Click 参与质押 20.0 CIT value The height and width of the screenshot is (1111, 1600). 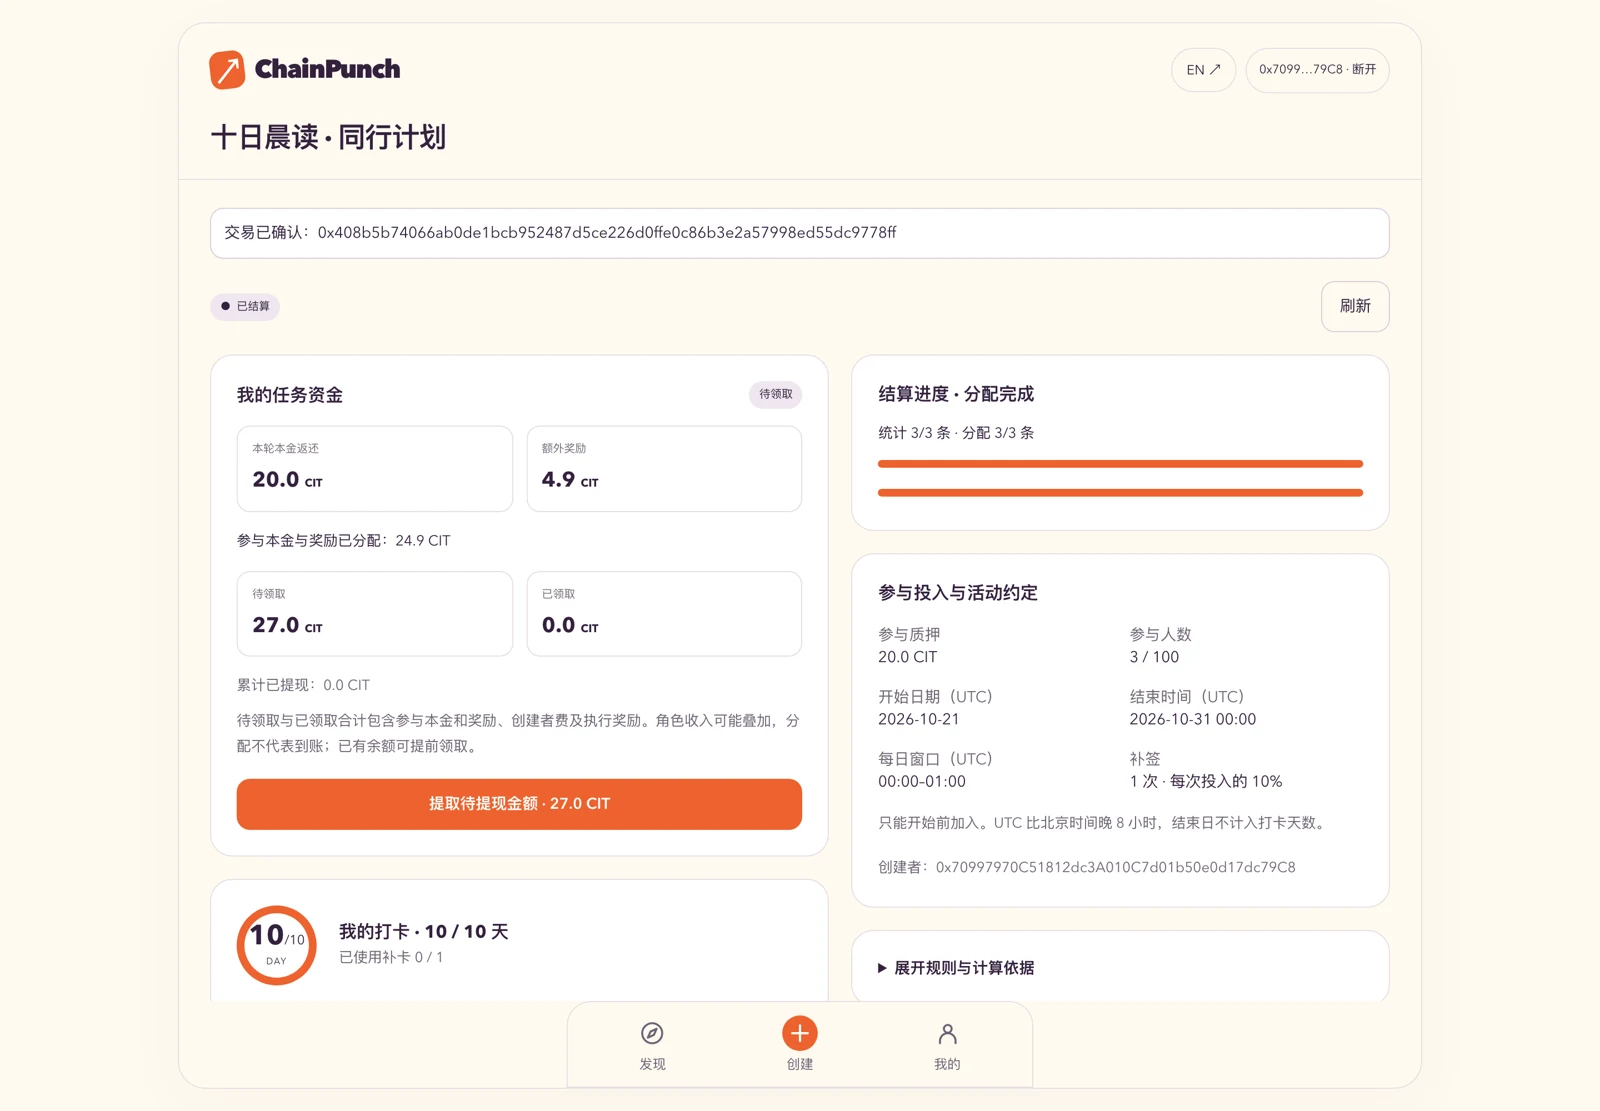click(x=908, y=657)
